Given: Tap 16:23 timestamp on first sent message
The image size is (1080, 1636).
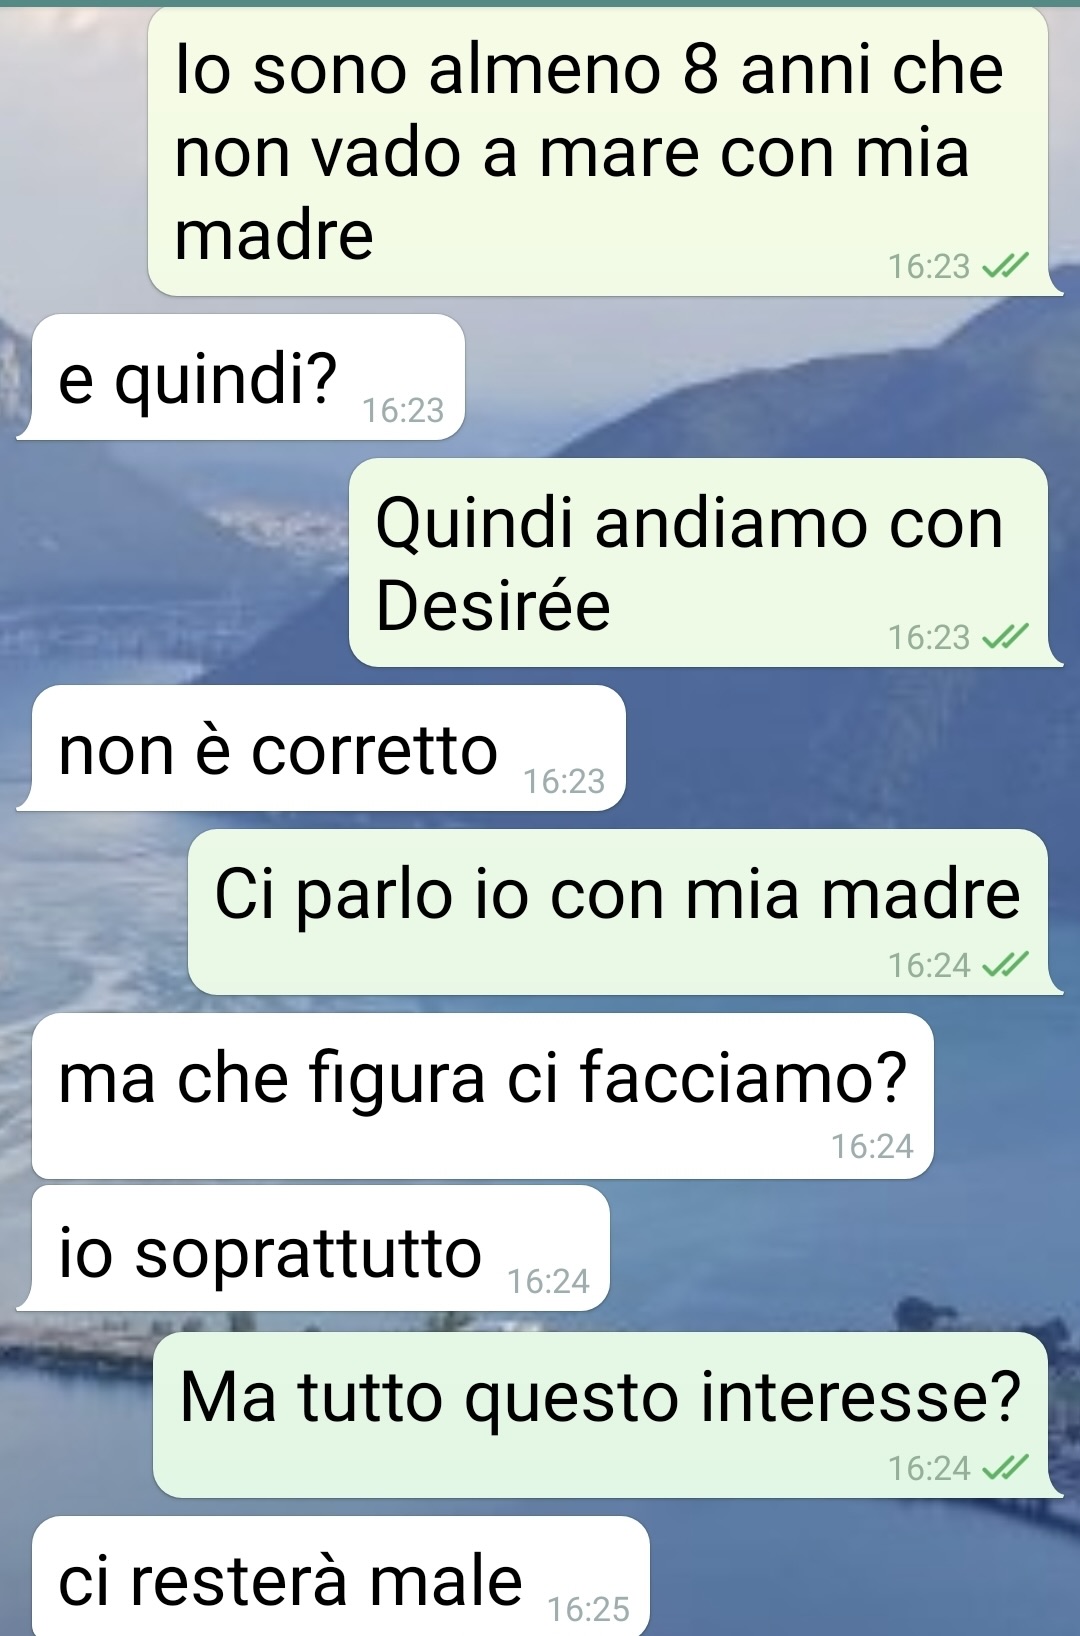Looking at the screenshot, I should point(929,266).
